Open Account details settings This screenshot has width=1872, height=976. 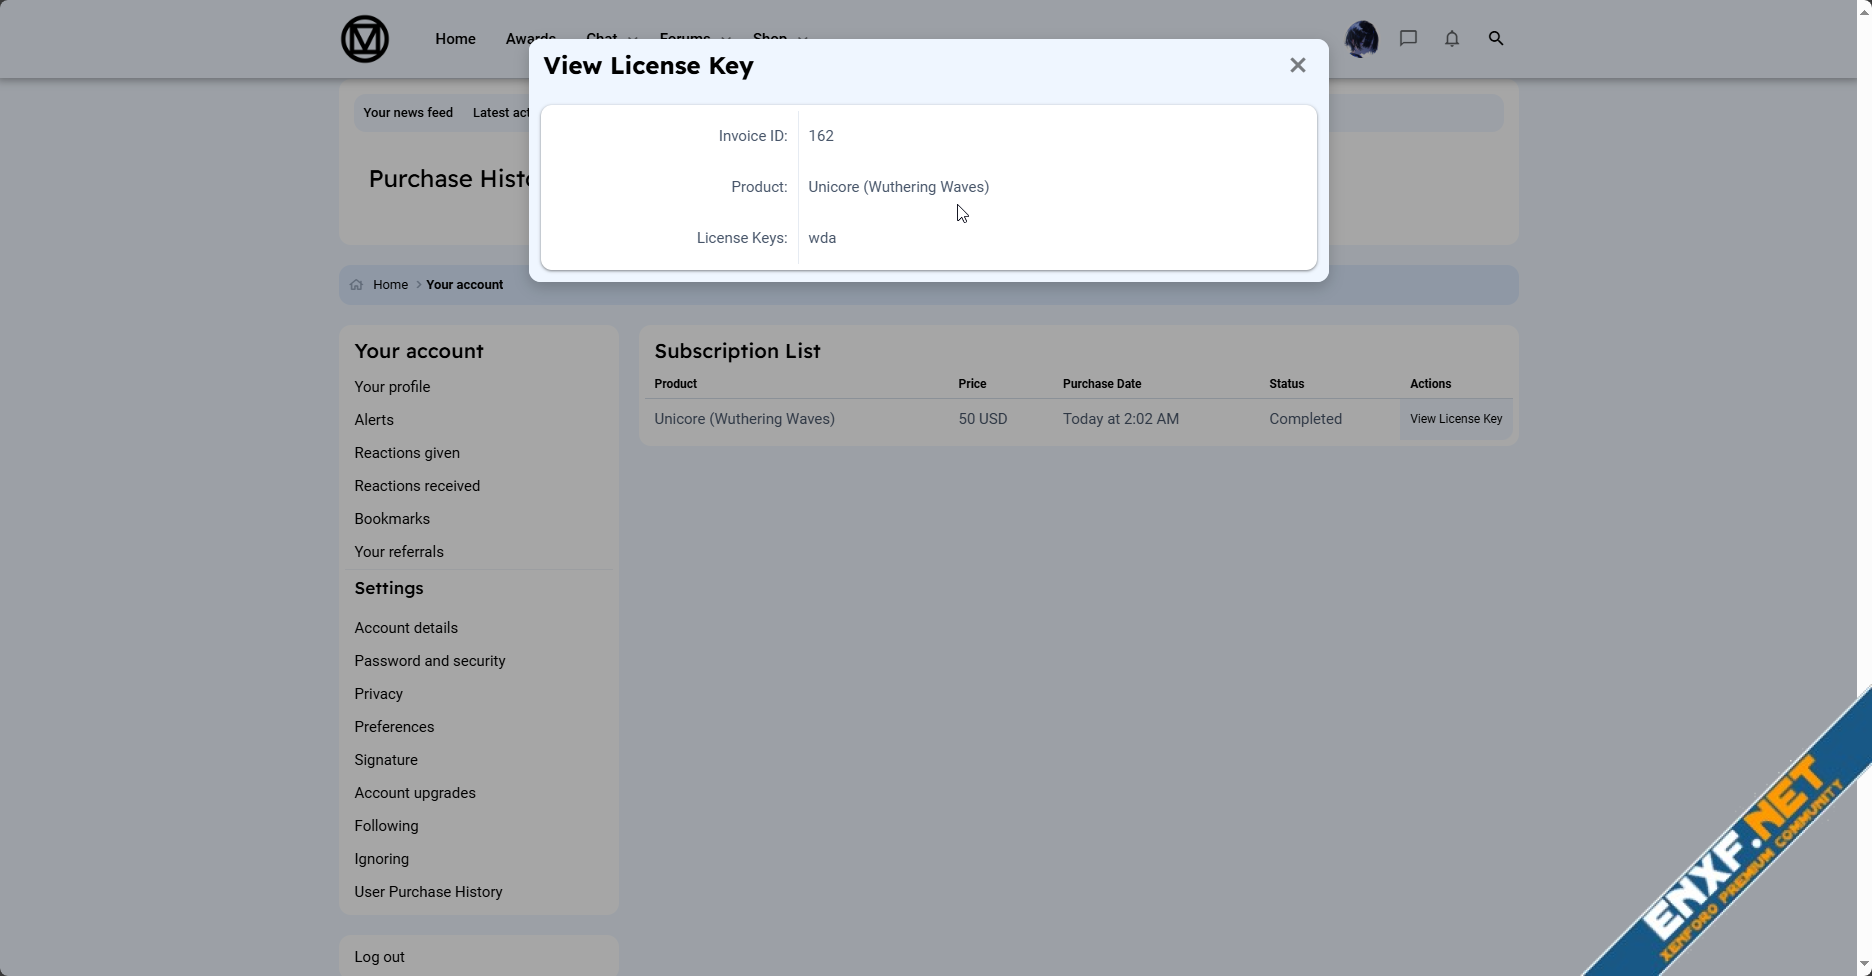tap(406, 628)
